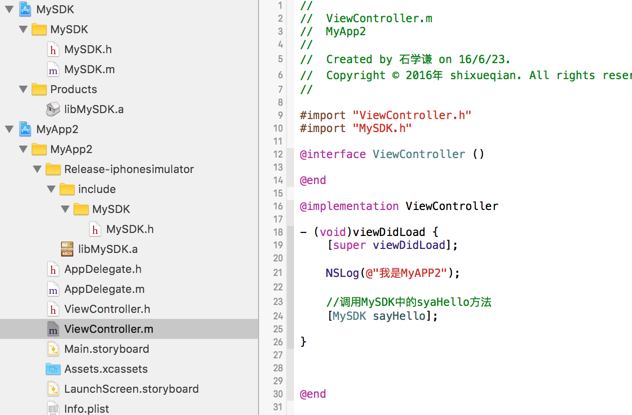Click the include folder icon
The height and width of the screenshot is (415, 632).
(x=67, y=189)
